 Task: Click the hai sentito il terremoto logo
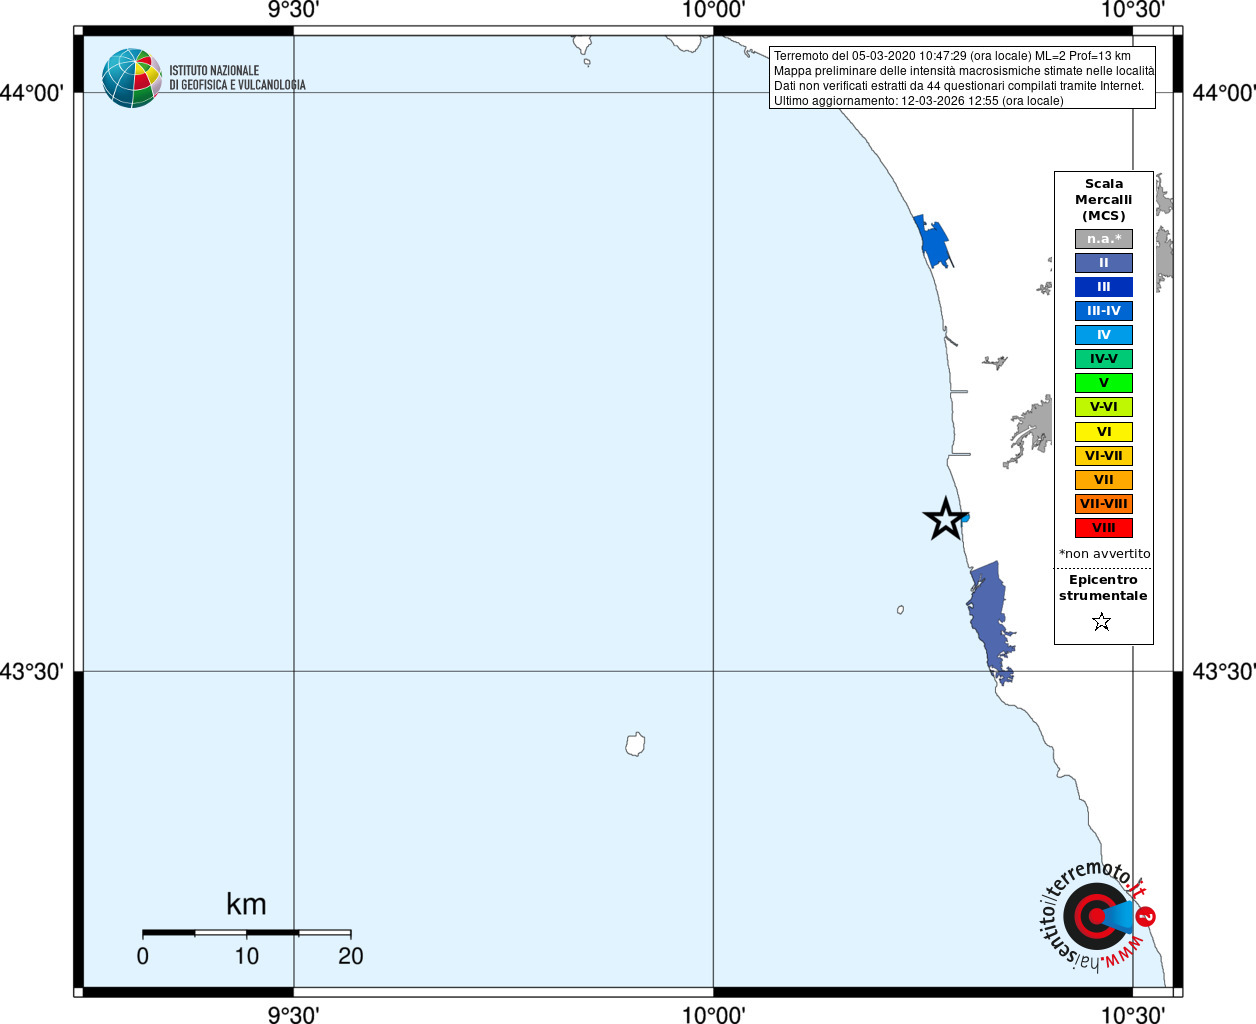click(x=1098, y=915)
